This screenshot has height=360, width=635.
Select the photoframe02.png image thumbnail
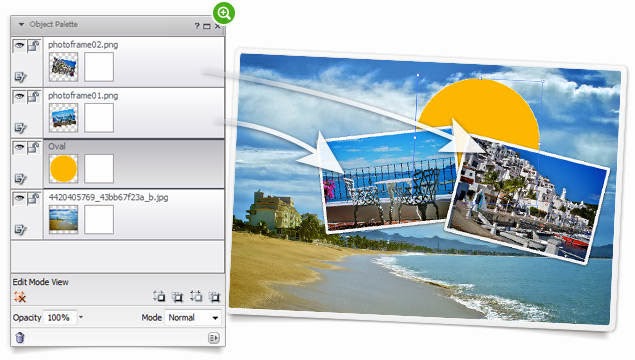(63, 66)
